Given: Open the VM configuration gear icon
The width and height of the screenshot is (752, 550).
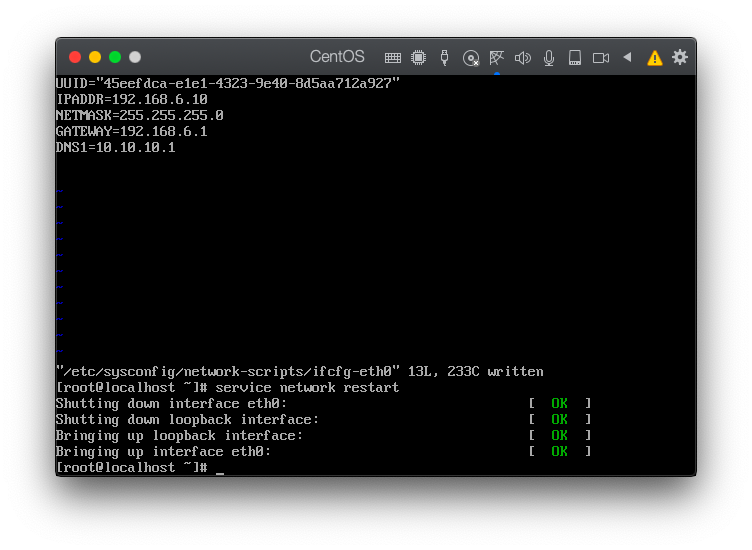Looking at the screenshot, I should tap(680, 57).
